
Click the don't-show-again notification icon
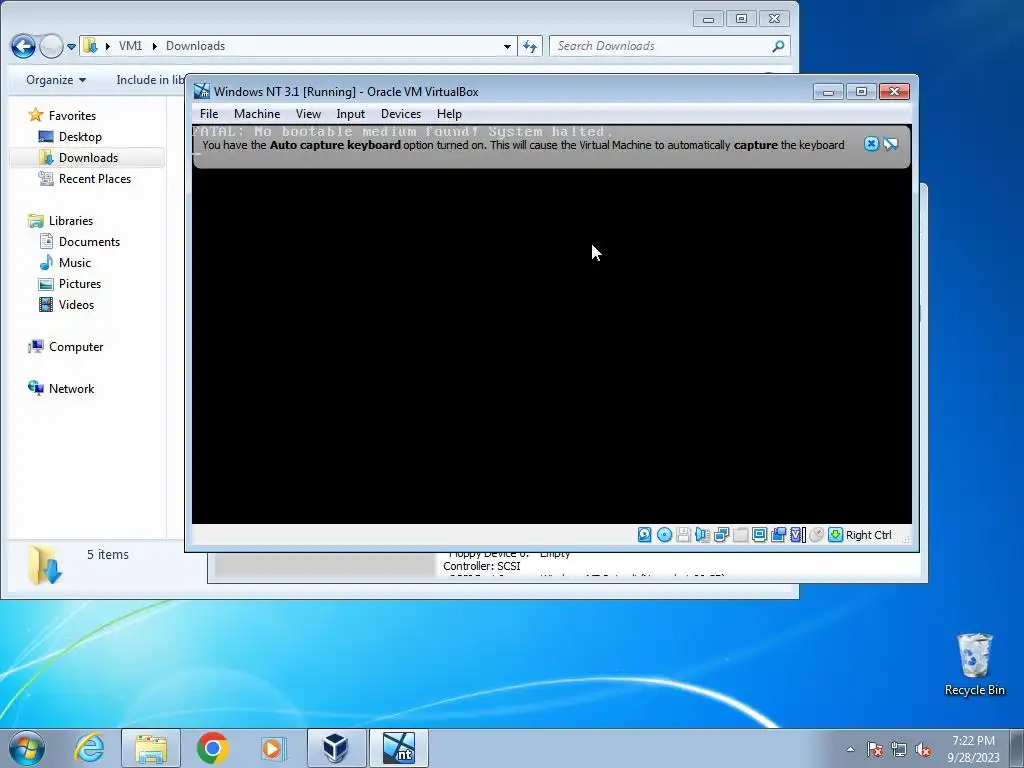(891, 144)
